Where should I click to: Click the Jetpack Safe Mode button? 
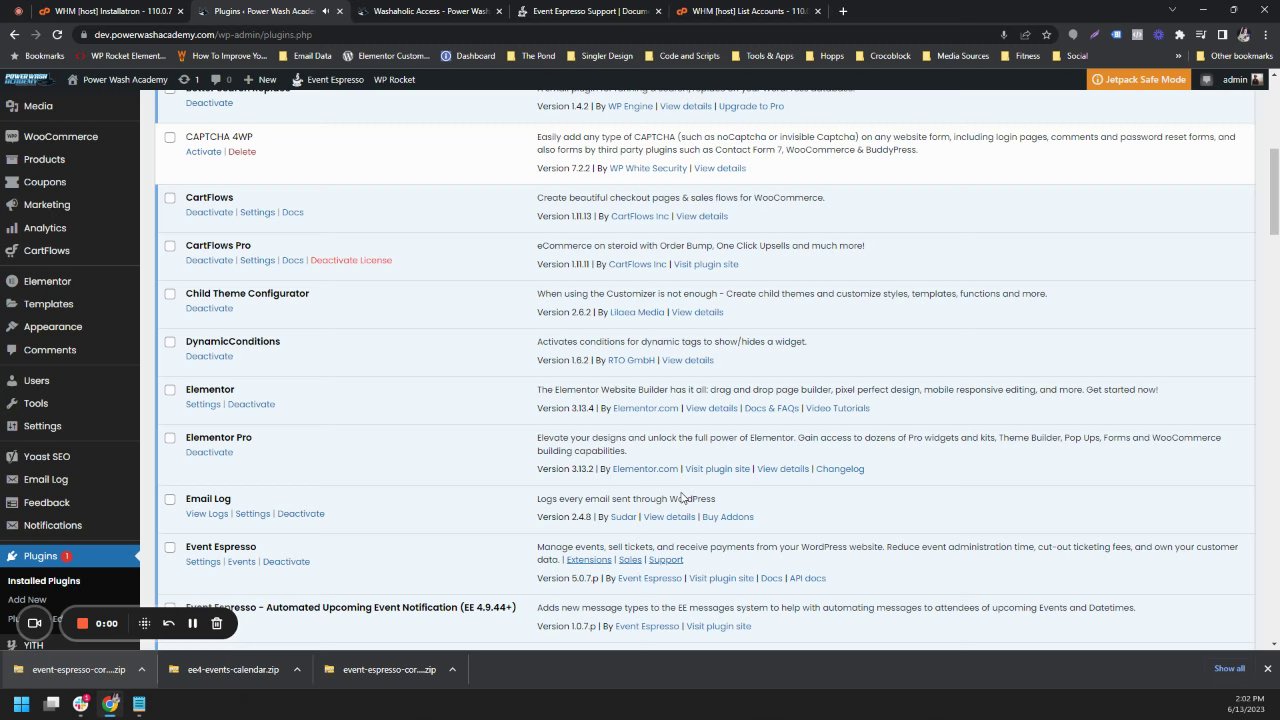point(1139,80)
